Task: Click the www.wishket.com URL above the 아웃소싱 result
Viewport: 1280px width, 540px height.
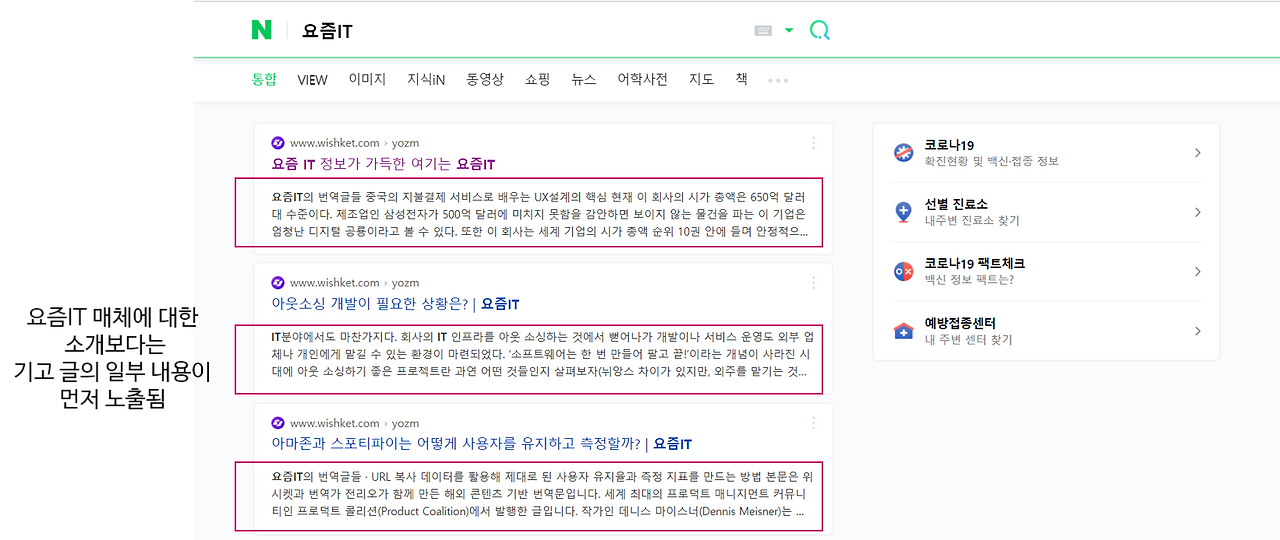Action: (335, 283)
